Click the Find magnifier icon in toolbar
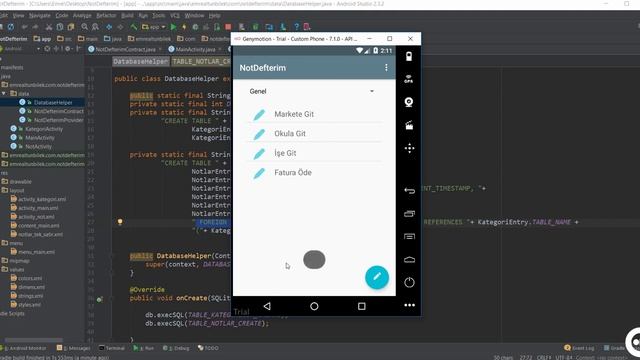The width and height of the screenshot is (640, 360). click(84, 27)
